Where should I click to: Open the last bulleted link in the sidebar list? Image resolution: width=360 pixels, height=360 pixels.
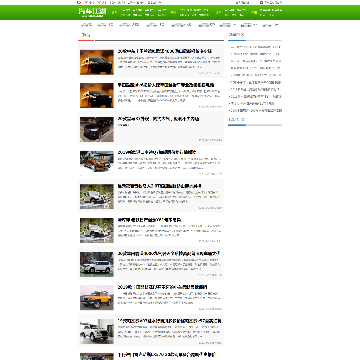pos(255,110)
